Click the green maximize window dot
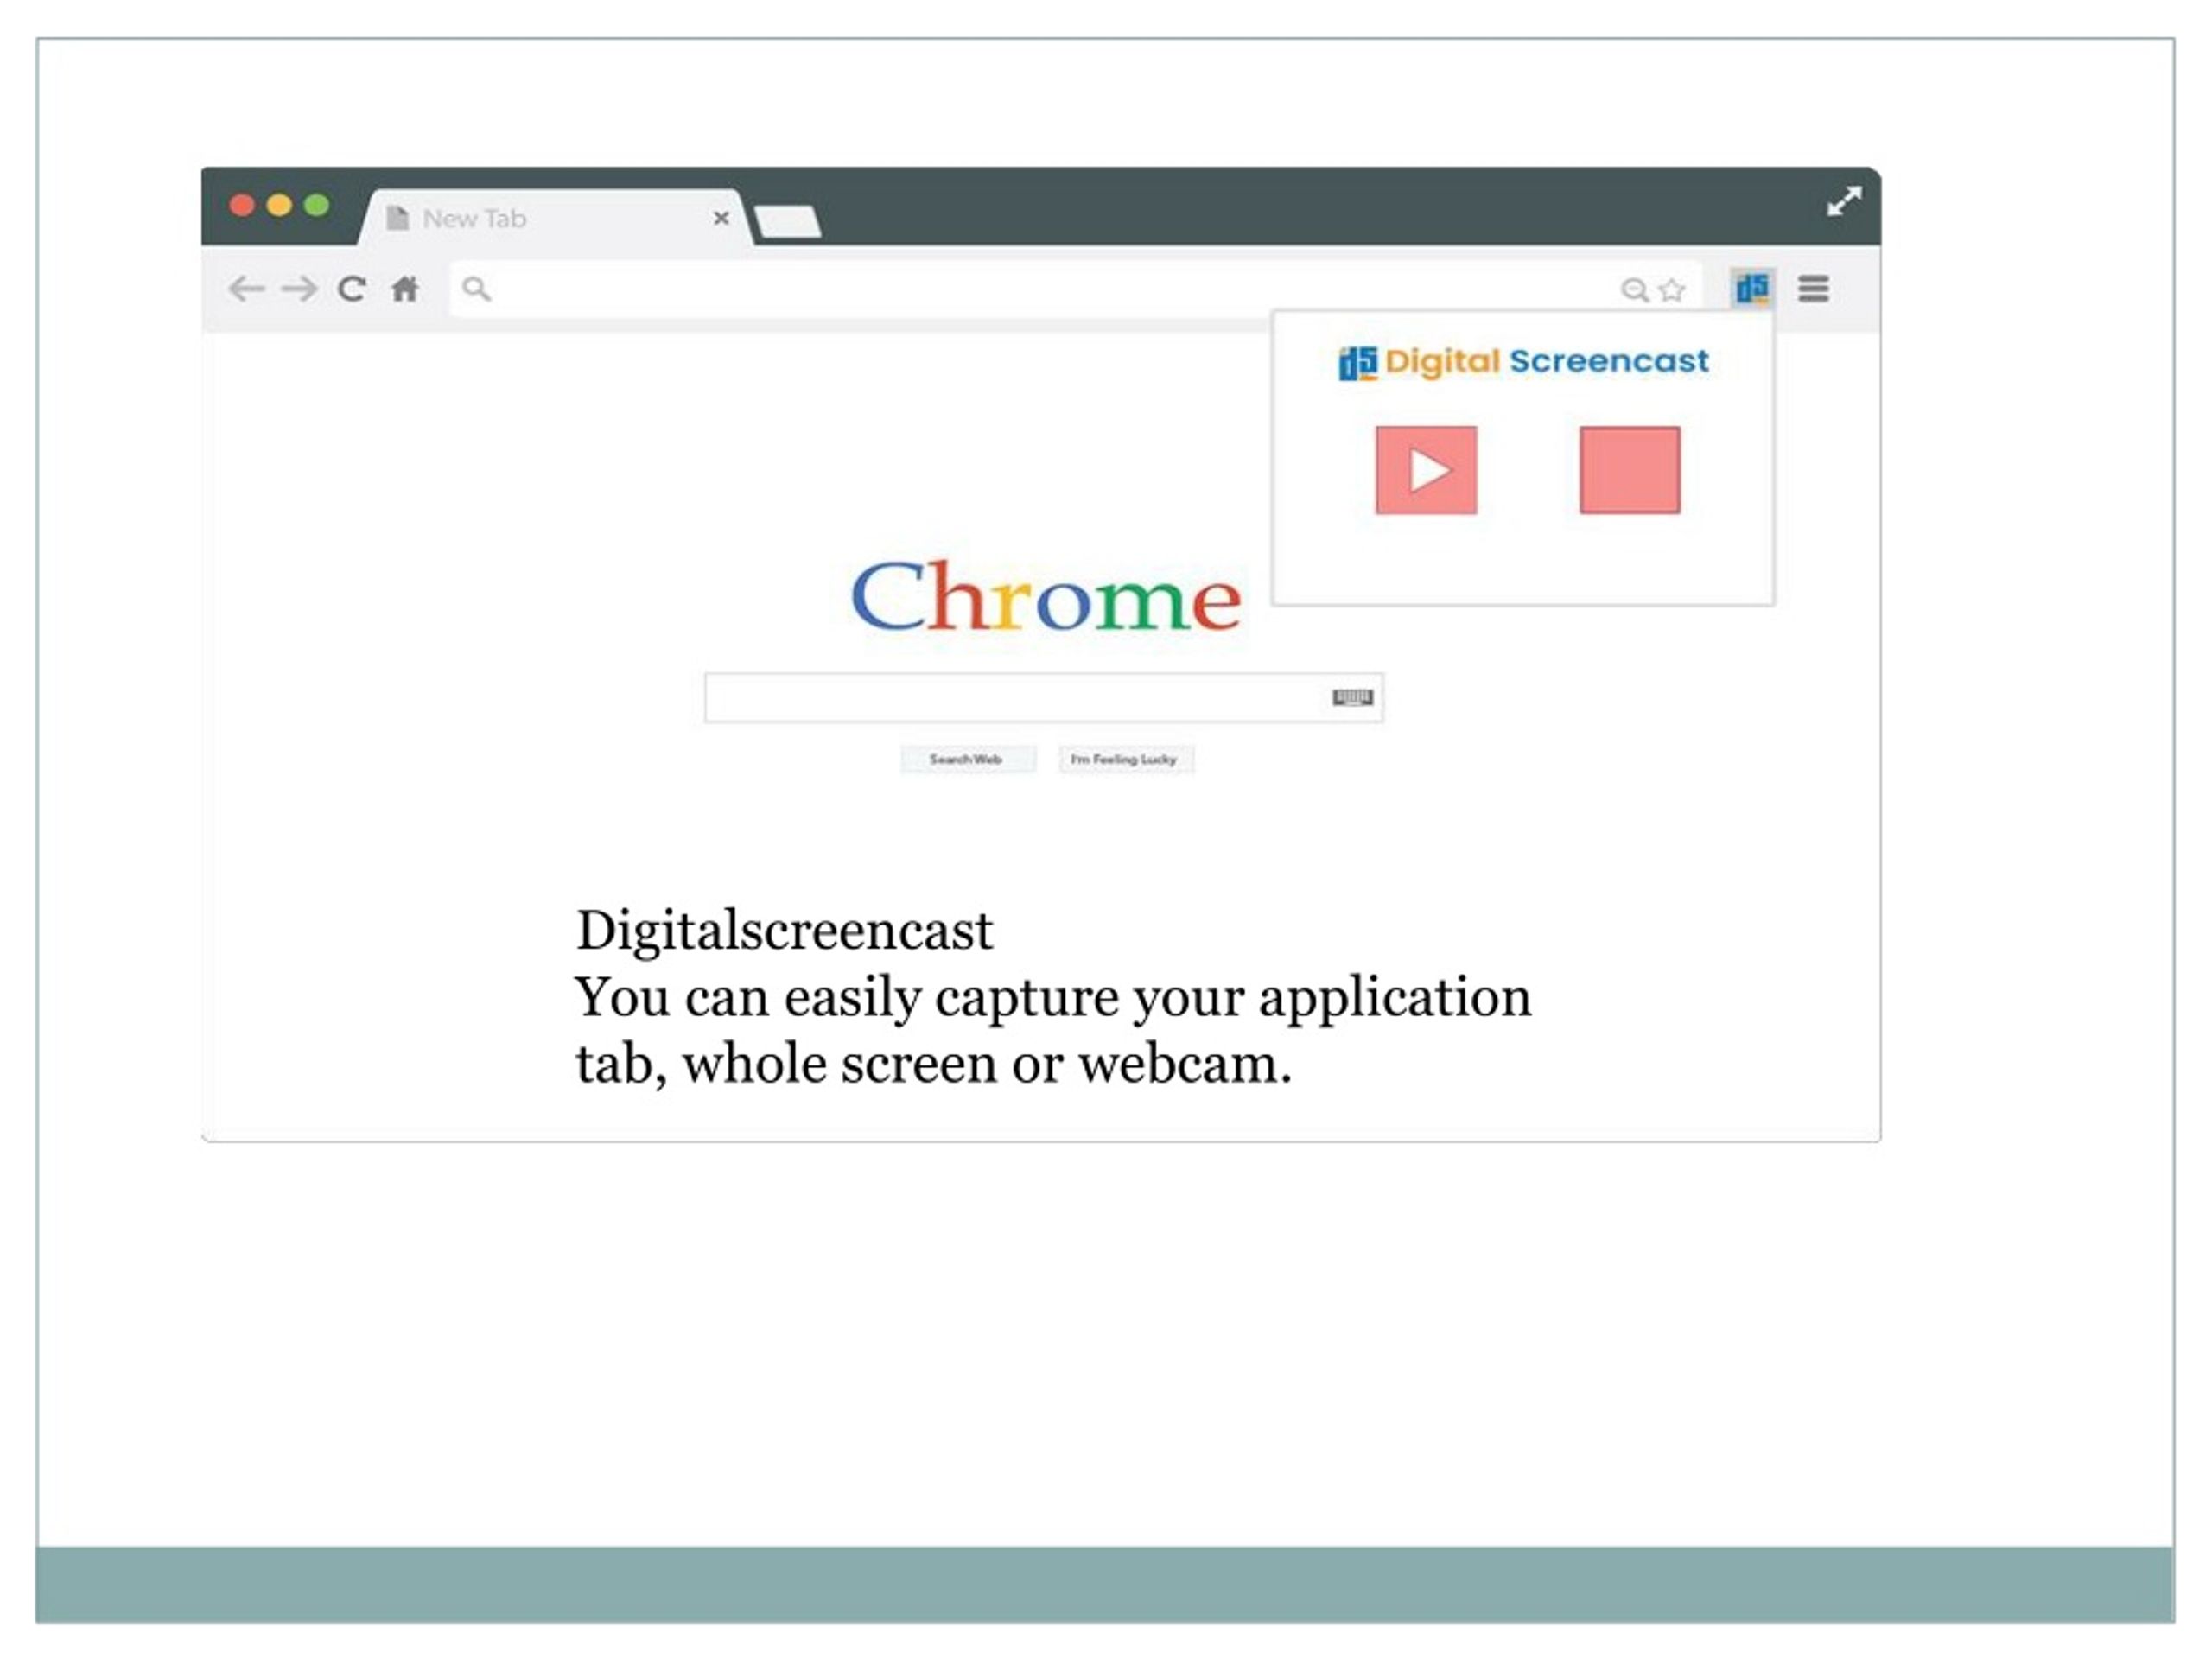Viewport: 2212px width, 1659px height. 317,205
